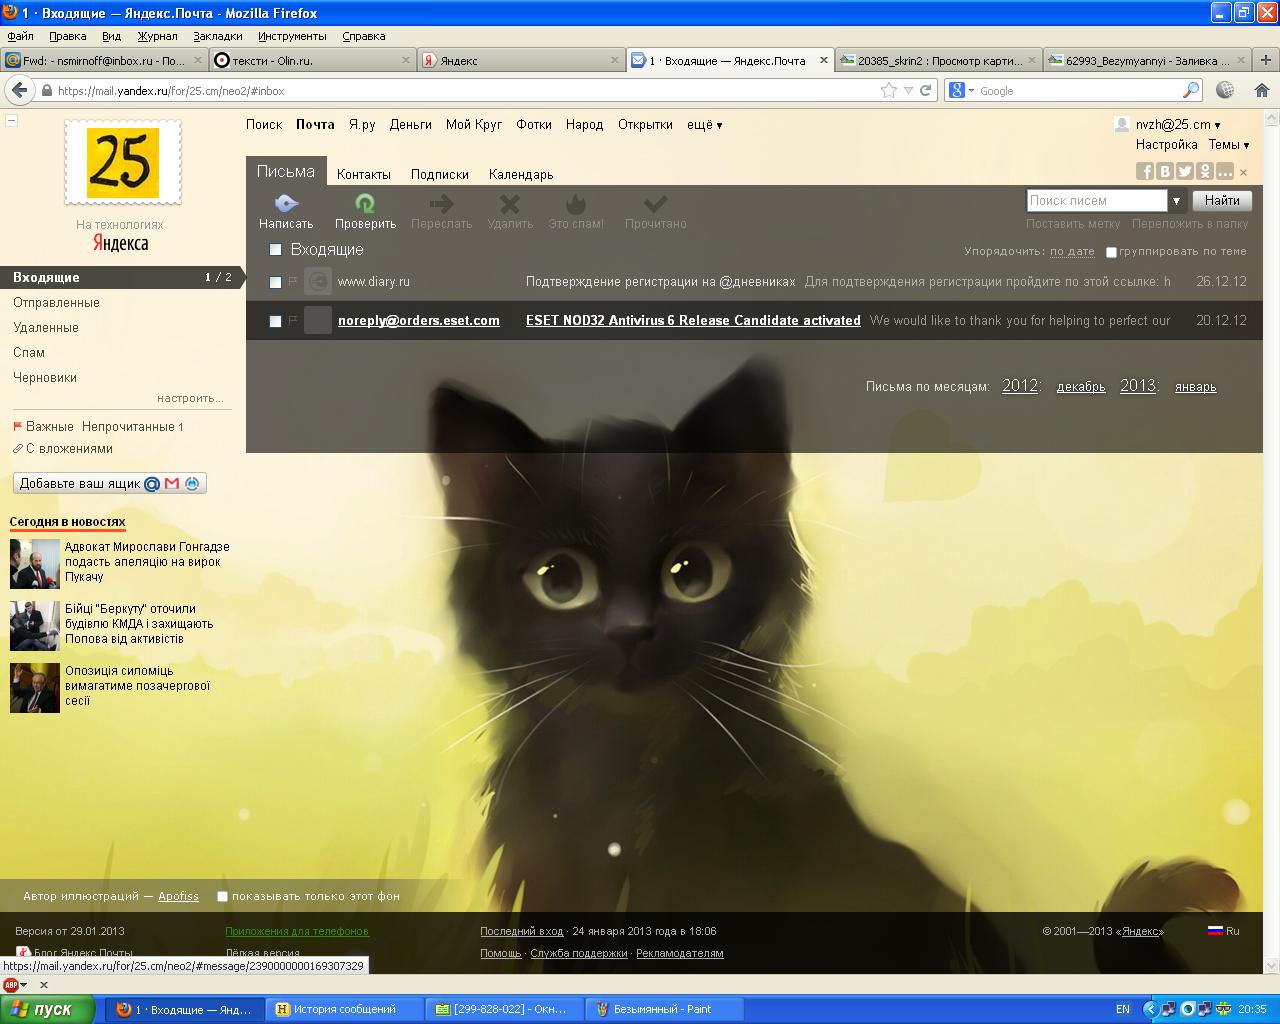Share via the Odnoklassniki icon
The height and width of the screenshot is (1024, 1280).
pos(1205,171)
